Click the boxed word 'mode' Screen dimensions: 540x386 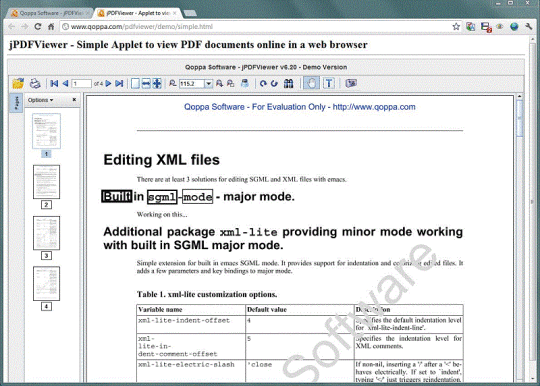coord(198,197)
